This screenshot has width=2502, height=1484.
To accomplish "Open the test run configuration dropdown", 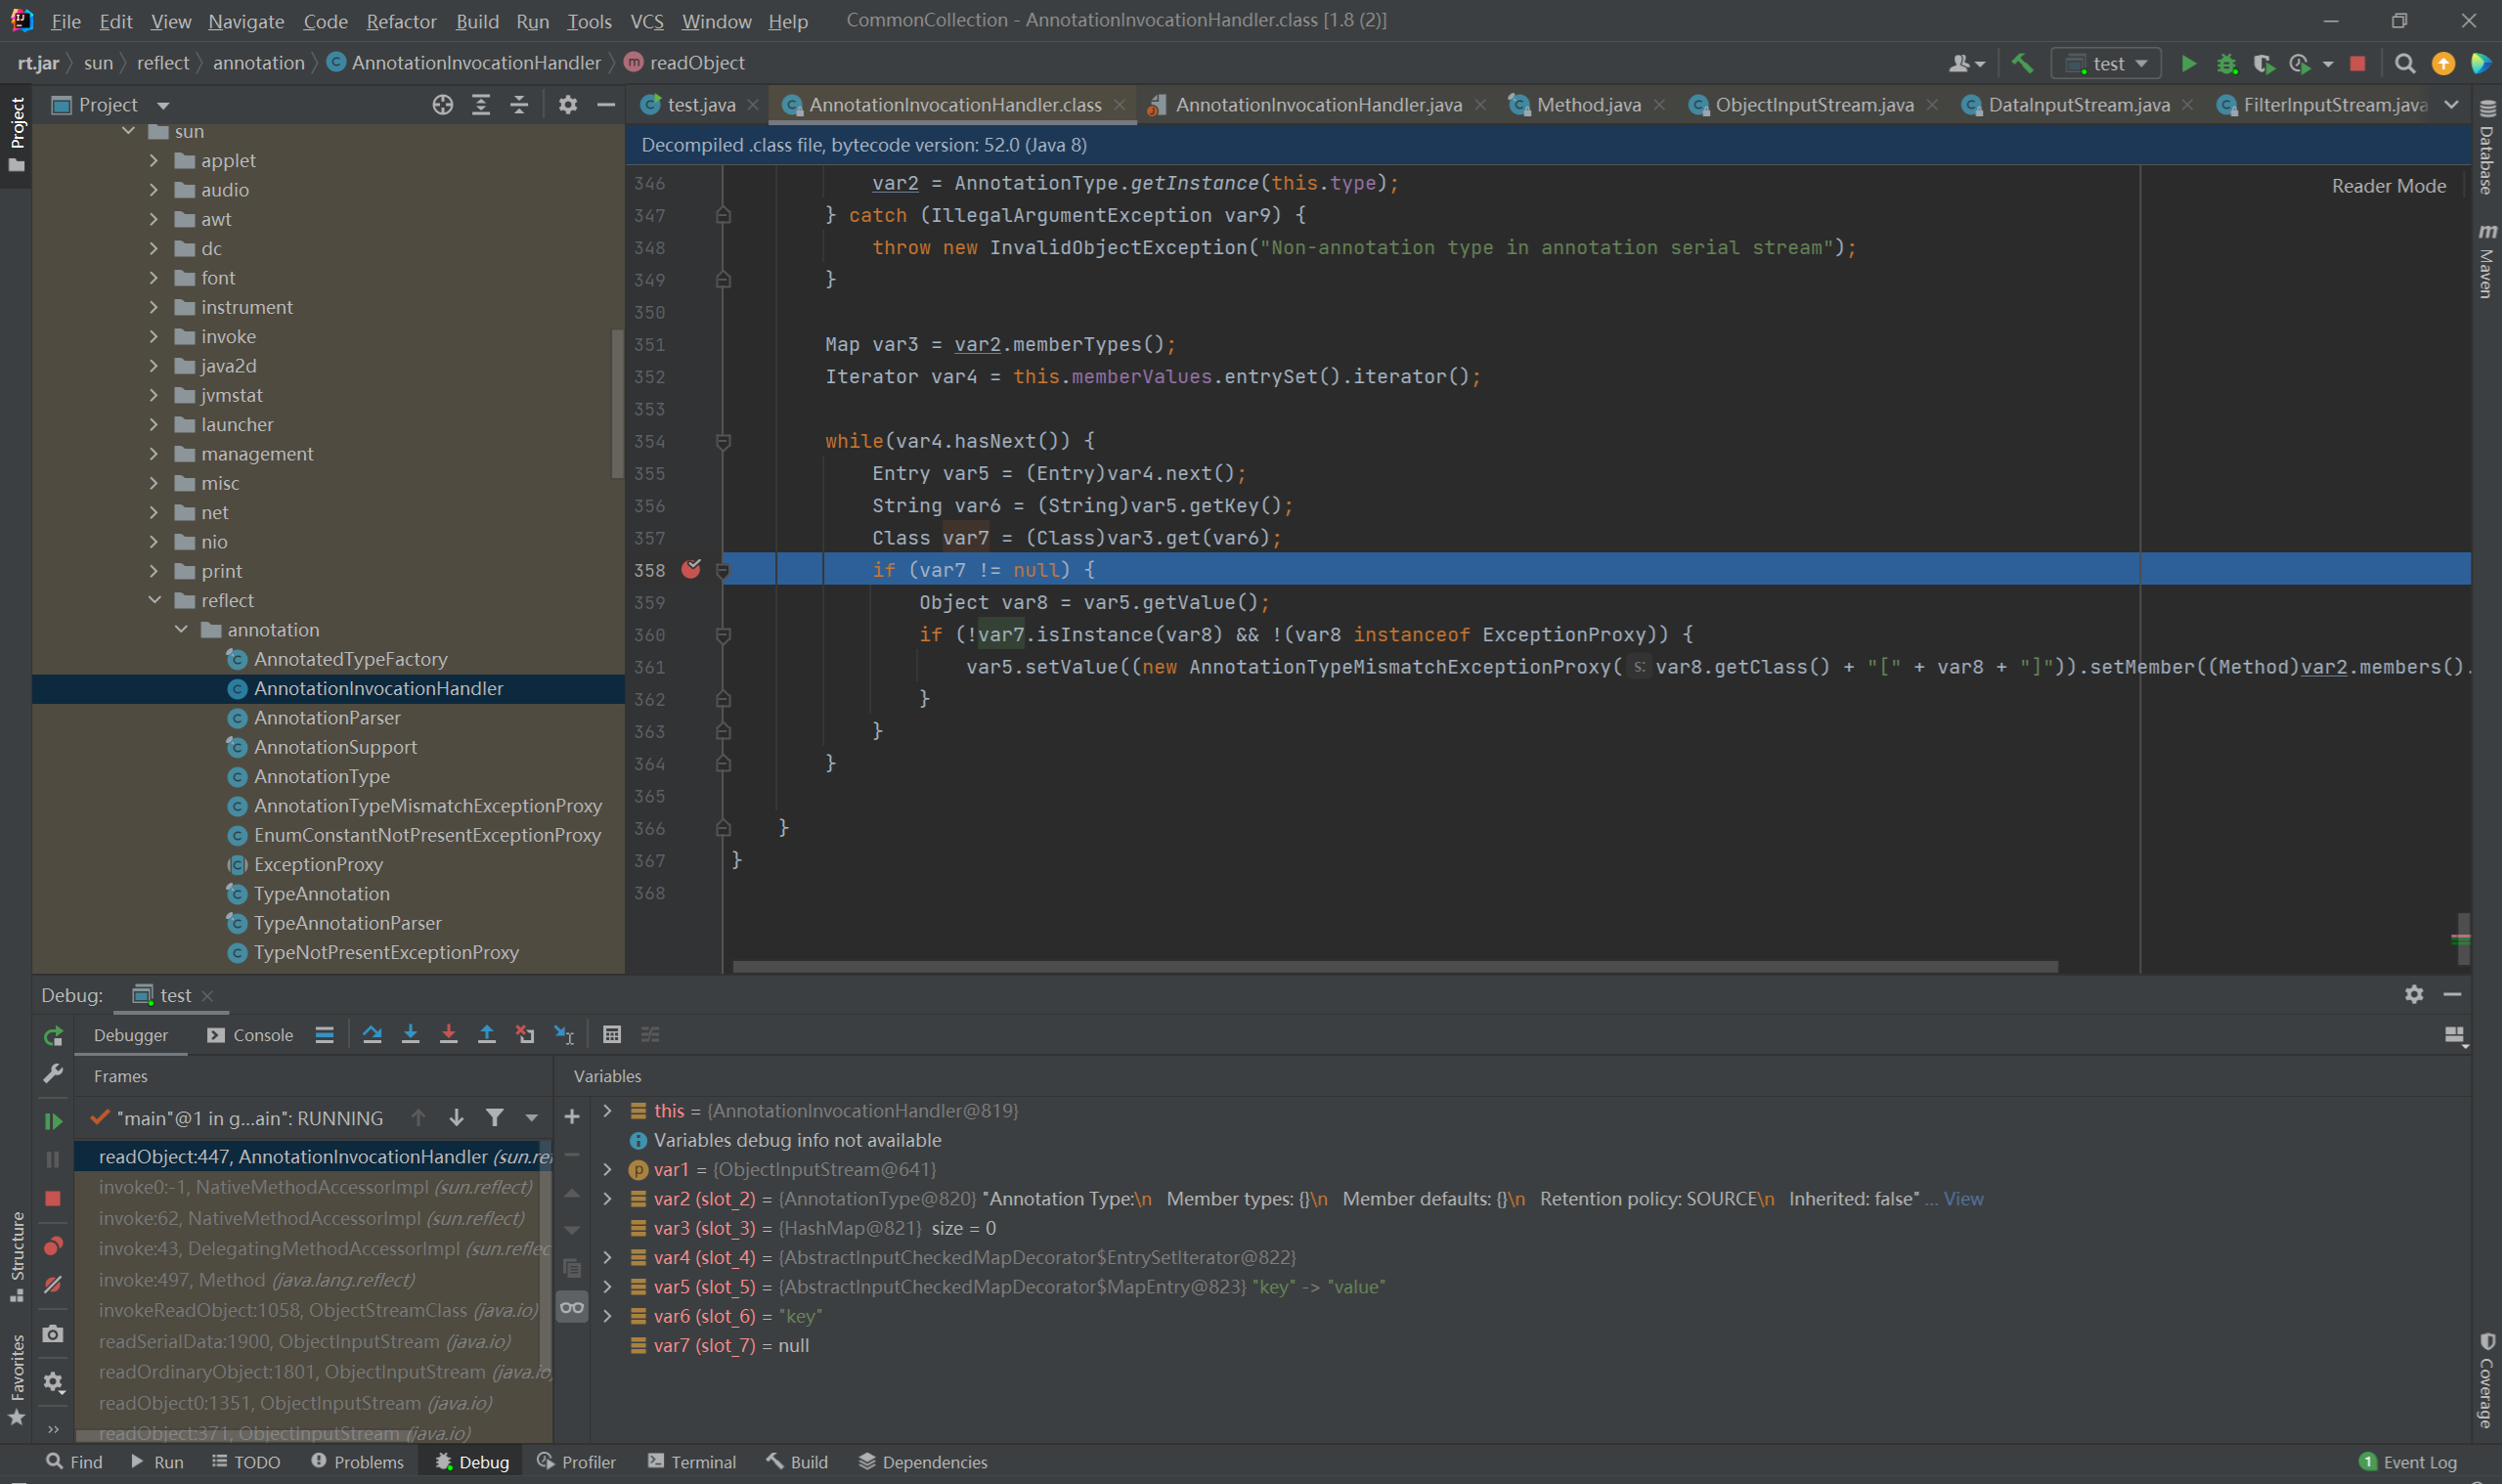I will click(2107, 63).
